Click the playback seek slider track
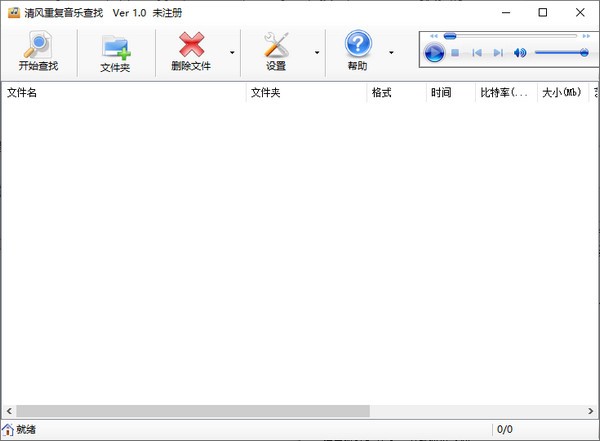 pos(510,36)
